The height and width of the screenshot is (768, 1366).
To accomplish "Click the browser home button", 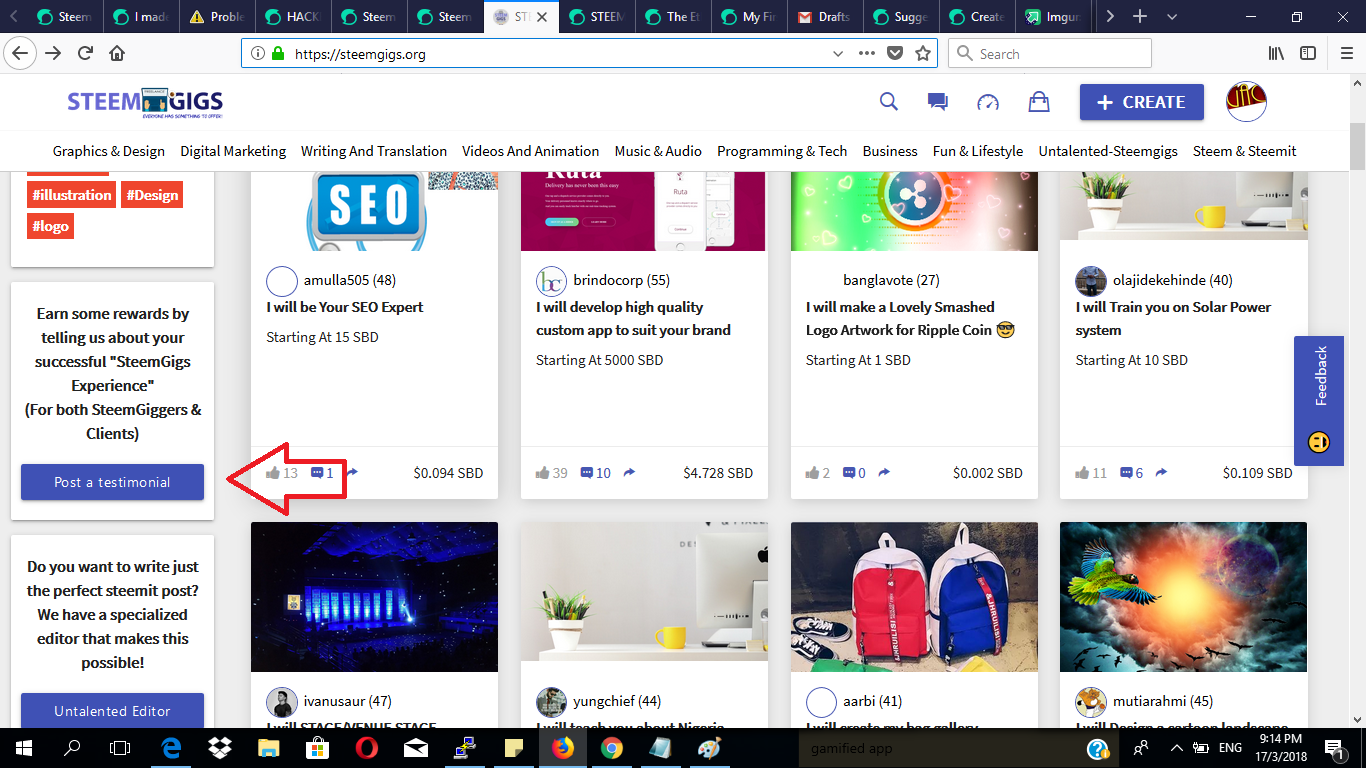I will point(117,54).
